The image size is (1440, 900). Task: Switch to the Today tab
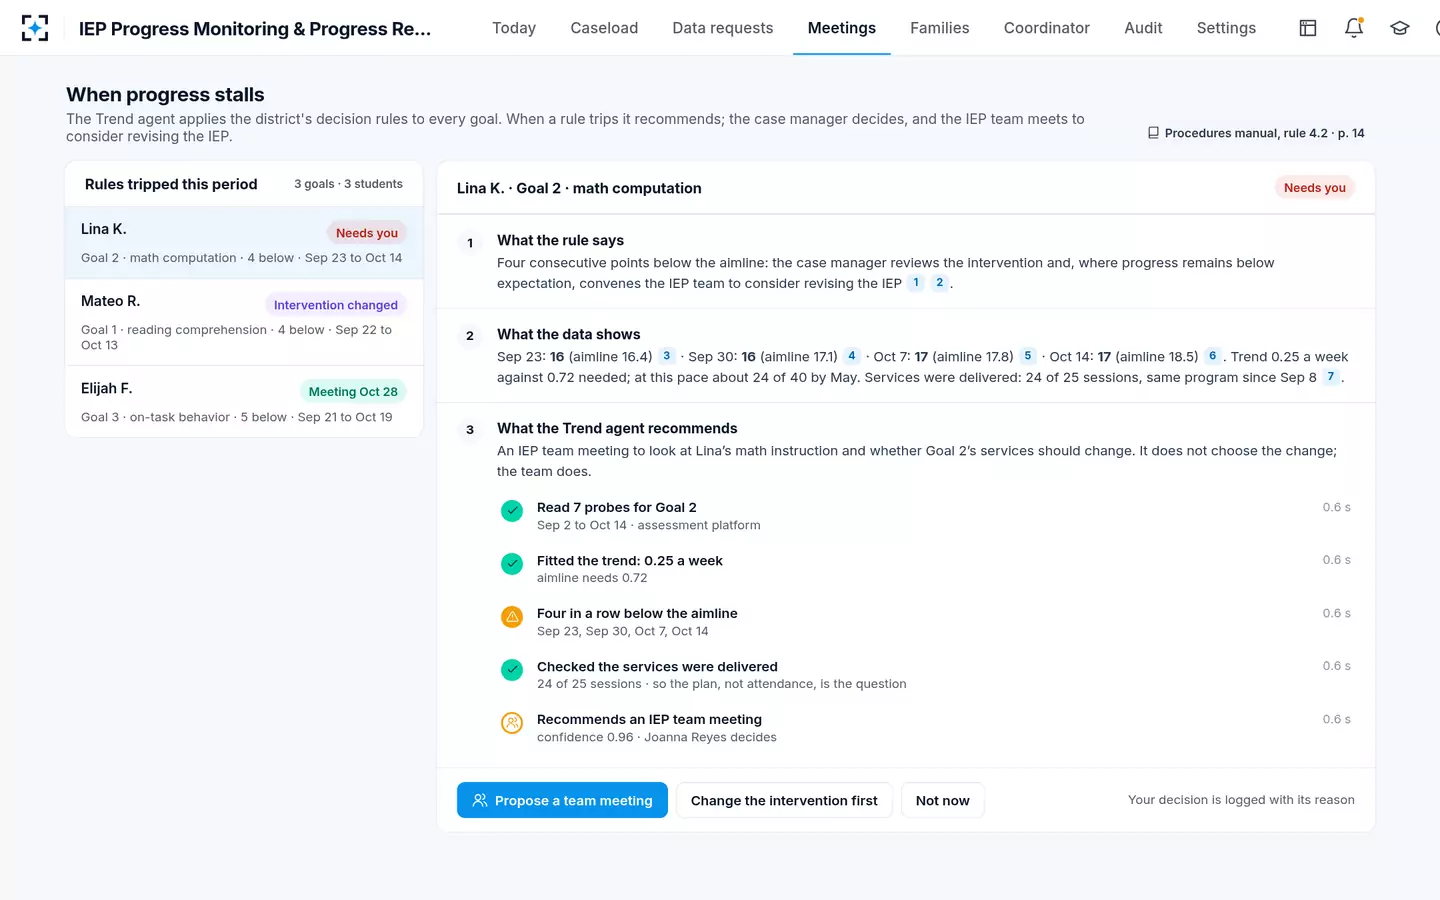514,28
